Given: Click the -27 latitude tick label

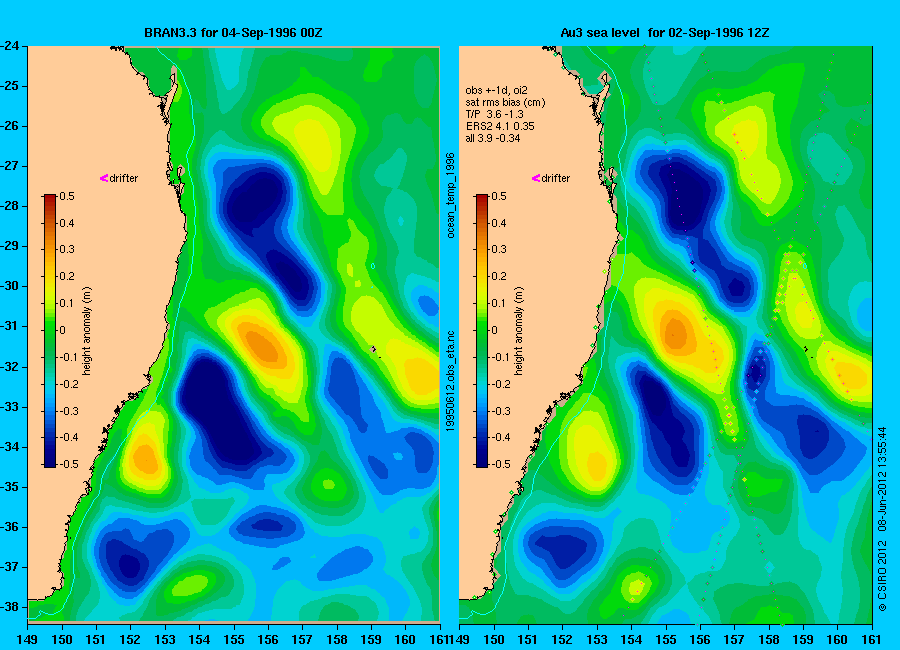Looking at the screenshot, I should [9, 166].
